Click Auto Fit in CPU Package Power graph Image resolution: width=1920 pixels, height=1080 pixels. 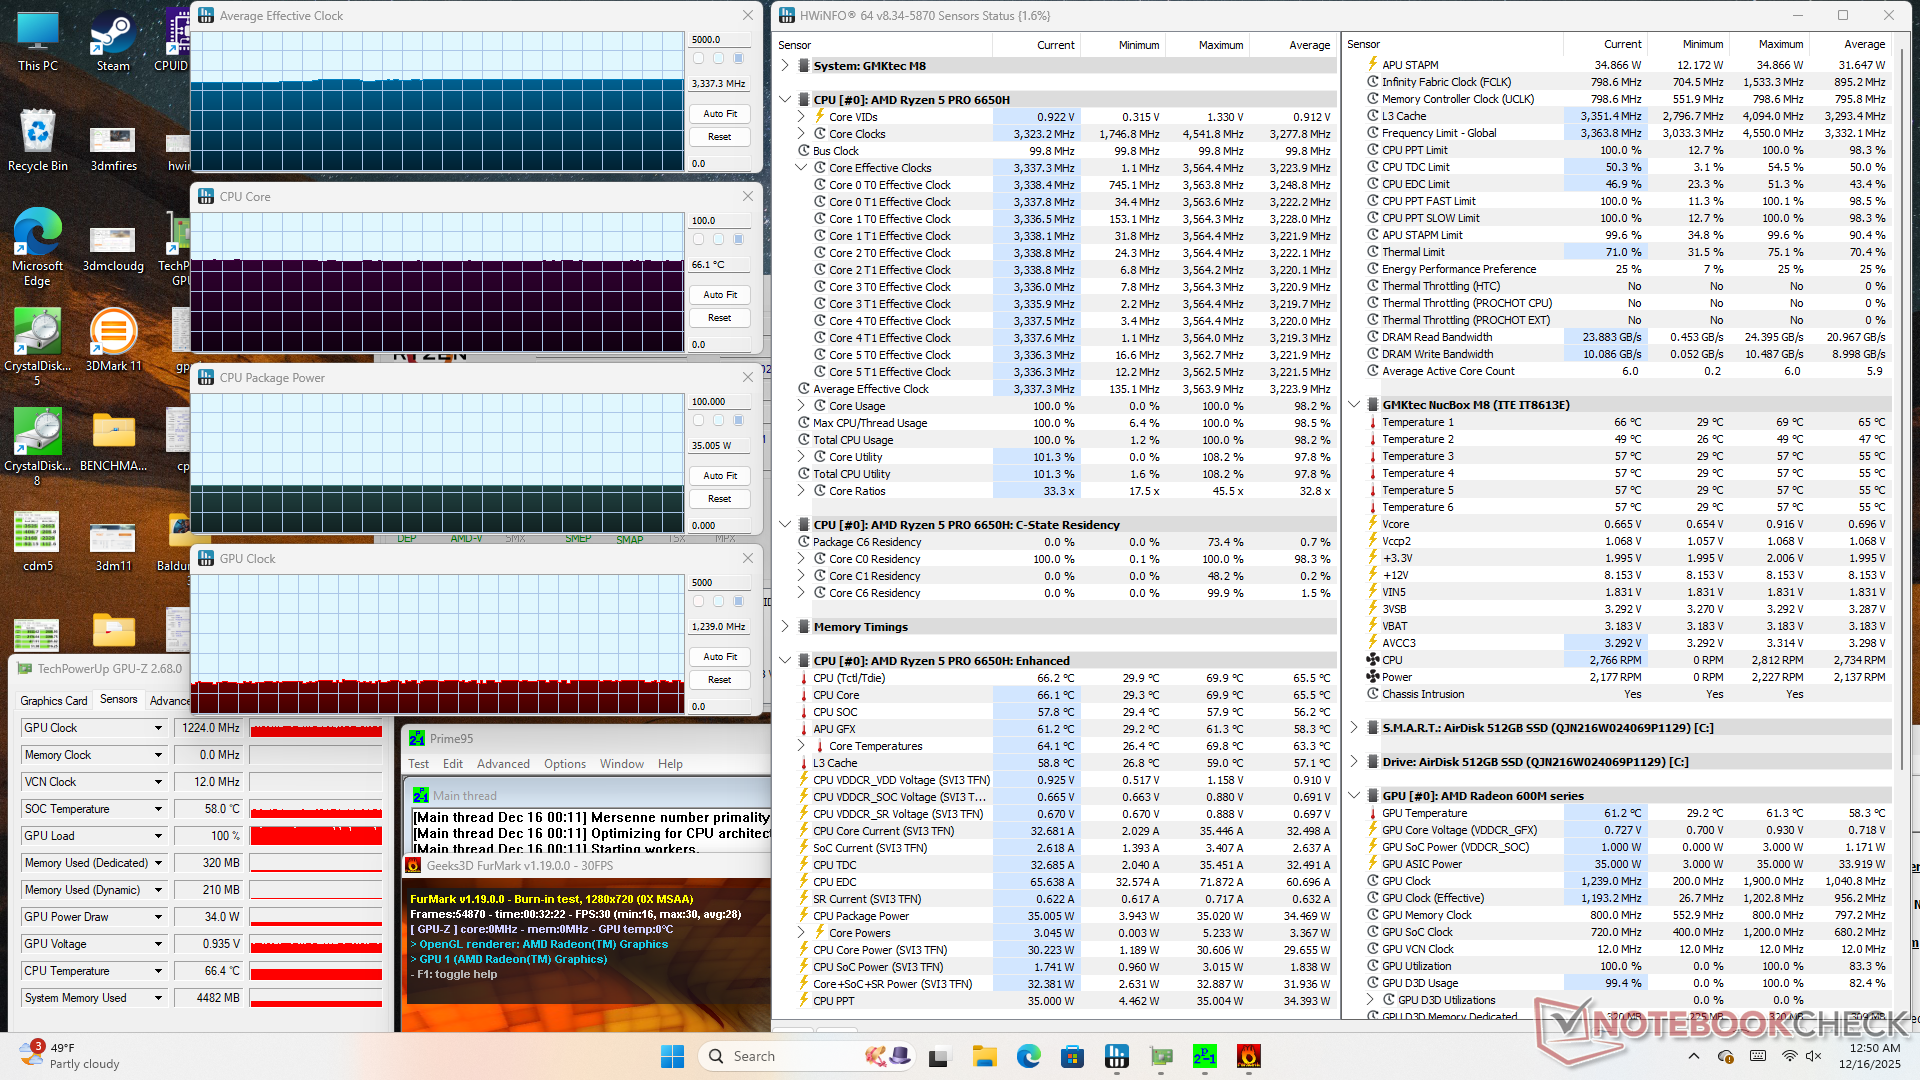(x=719, y=476)
